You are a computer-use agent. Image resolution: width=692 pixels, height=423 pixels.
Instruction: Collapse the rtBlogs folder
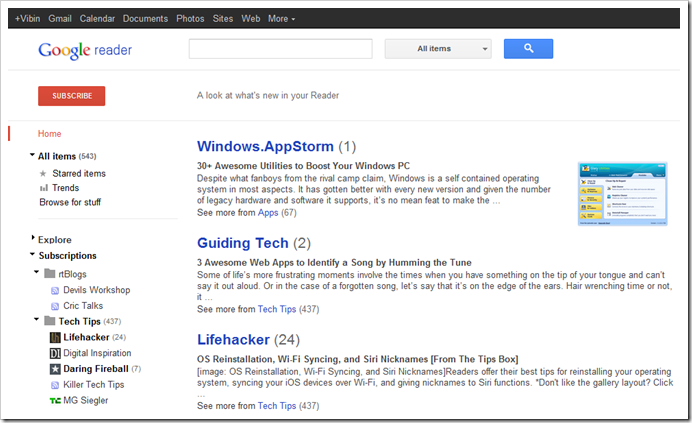[37, 272]
